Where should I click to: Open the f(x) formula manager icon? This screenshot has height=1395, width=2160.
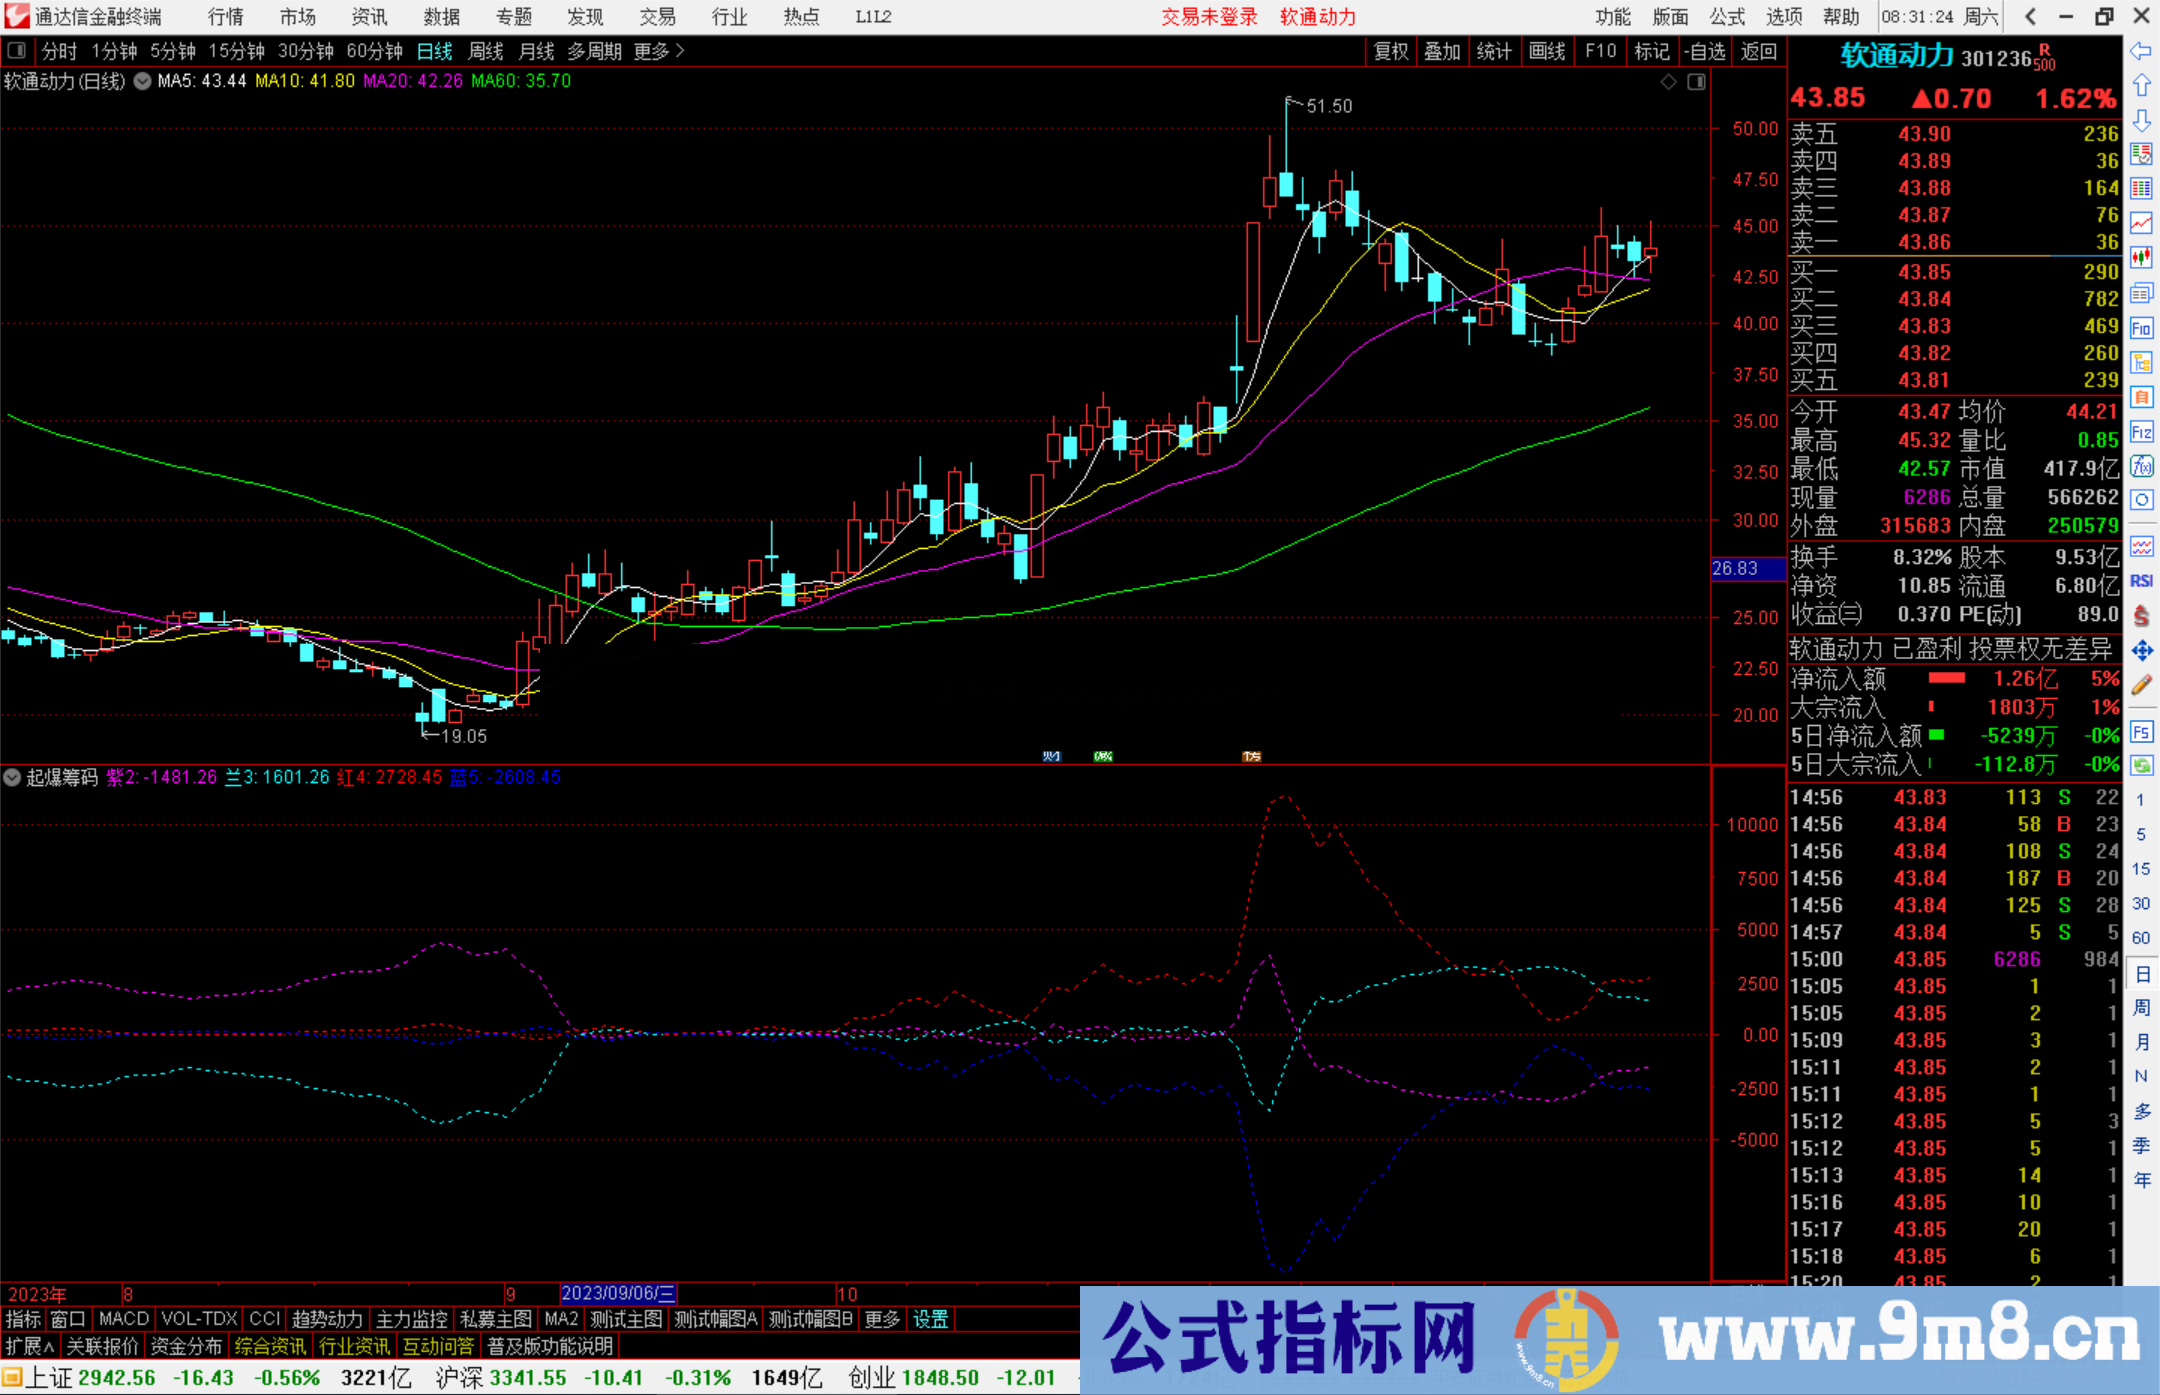(2141, 467)
